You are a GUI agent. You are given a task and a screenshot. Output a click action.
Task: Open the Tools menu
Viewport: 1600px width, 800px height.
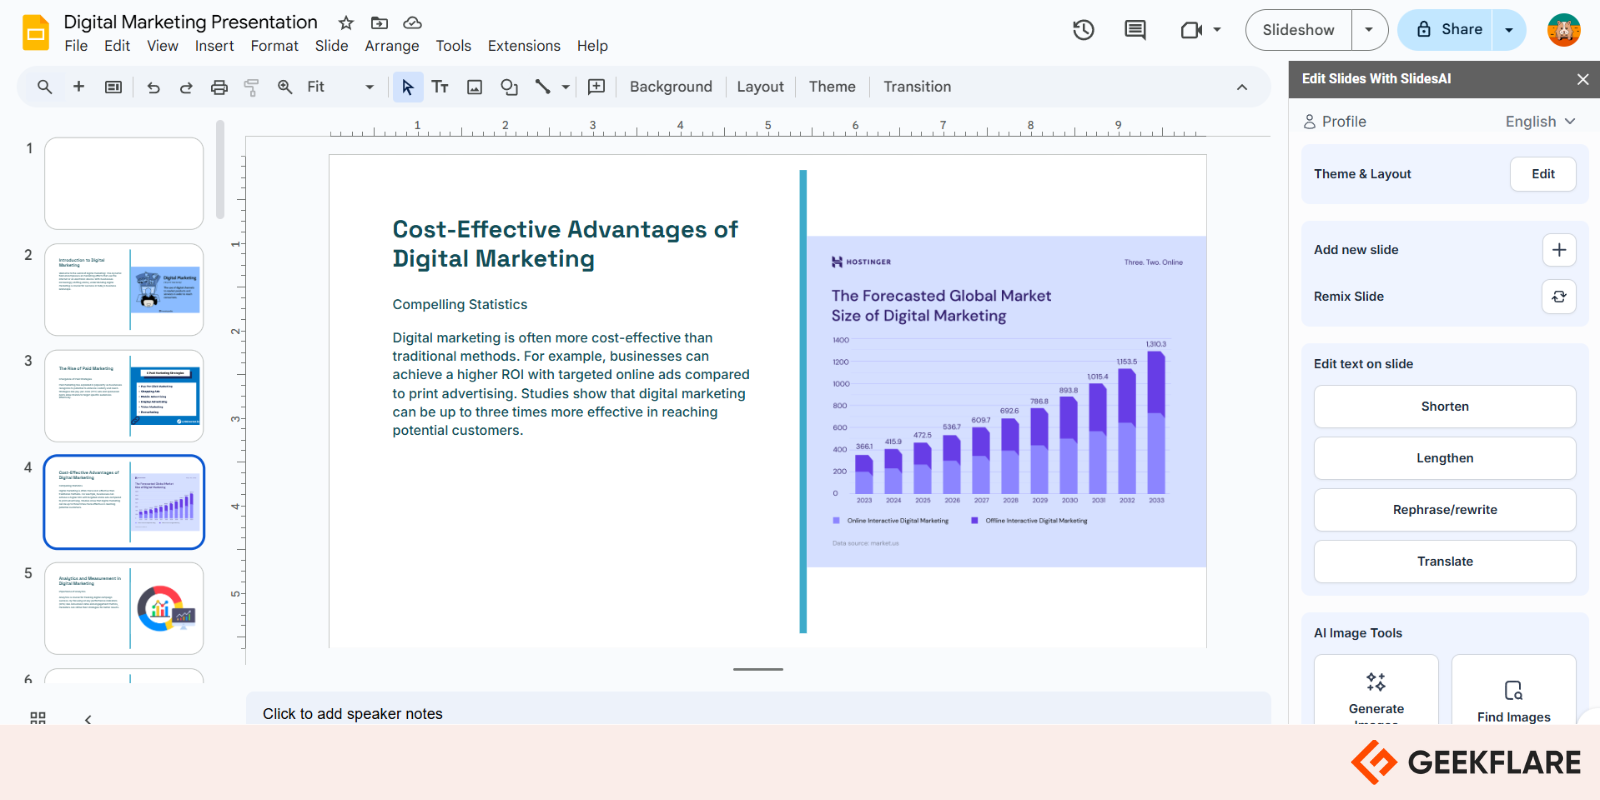pos(453,46)
